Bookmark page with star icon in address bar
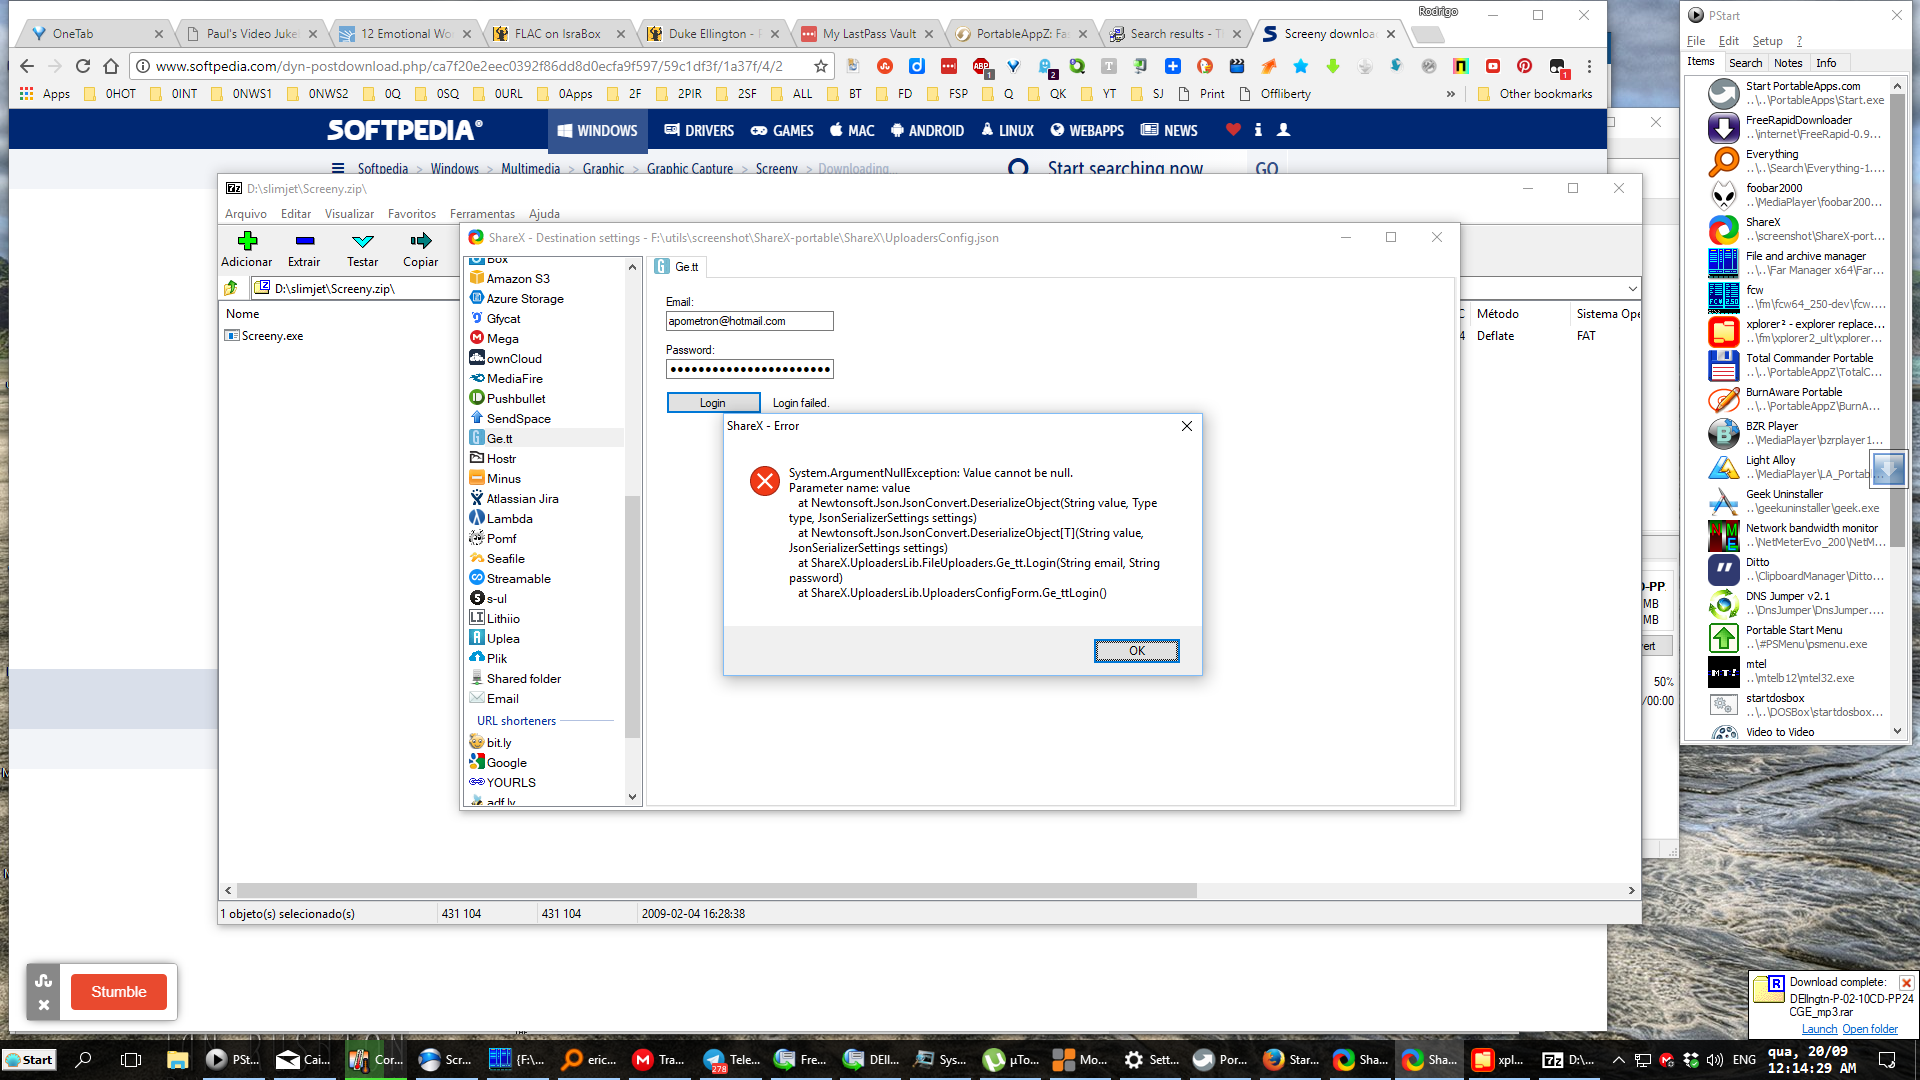 [821, 66]
